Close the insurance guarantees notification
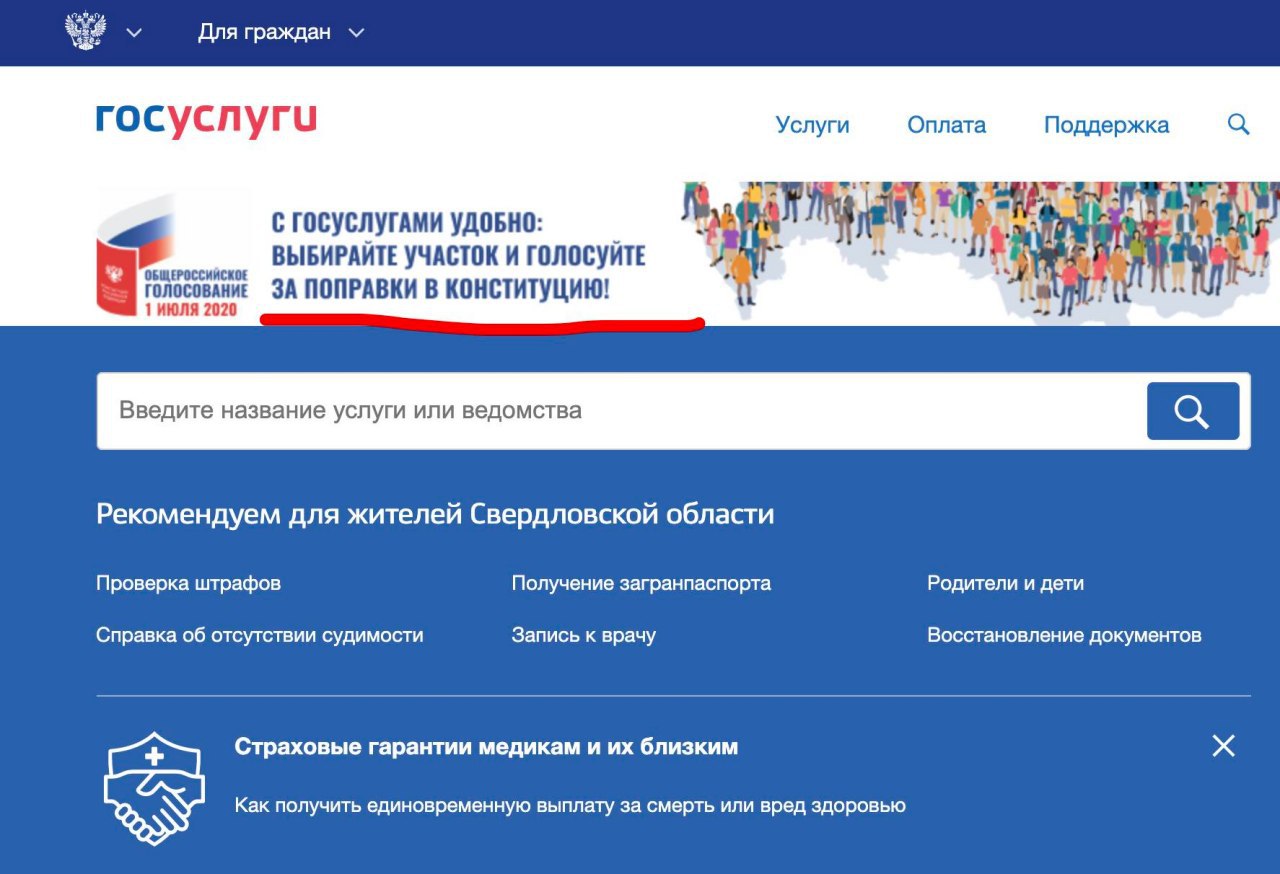Screen dimensions: 1280x874 1223,746
